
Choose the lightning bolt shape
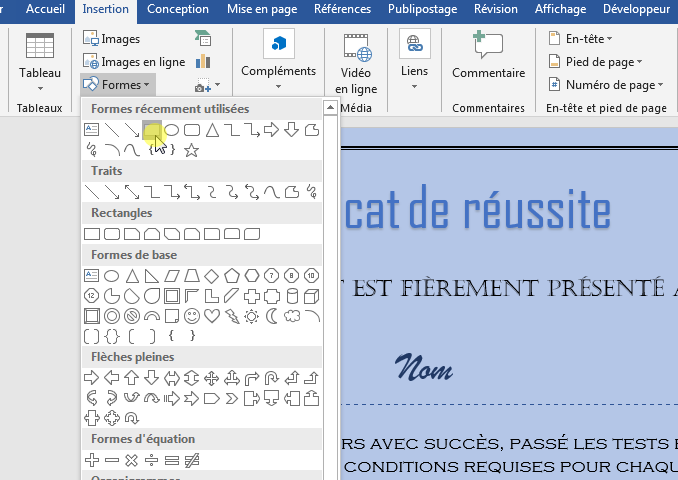231,316
